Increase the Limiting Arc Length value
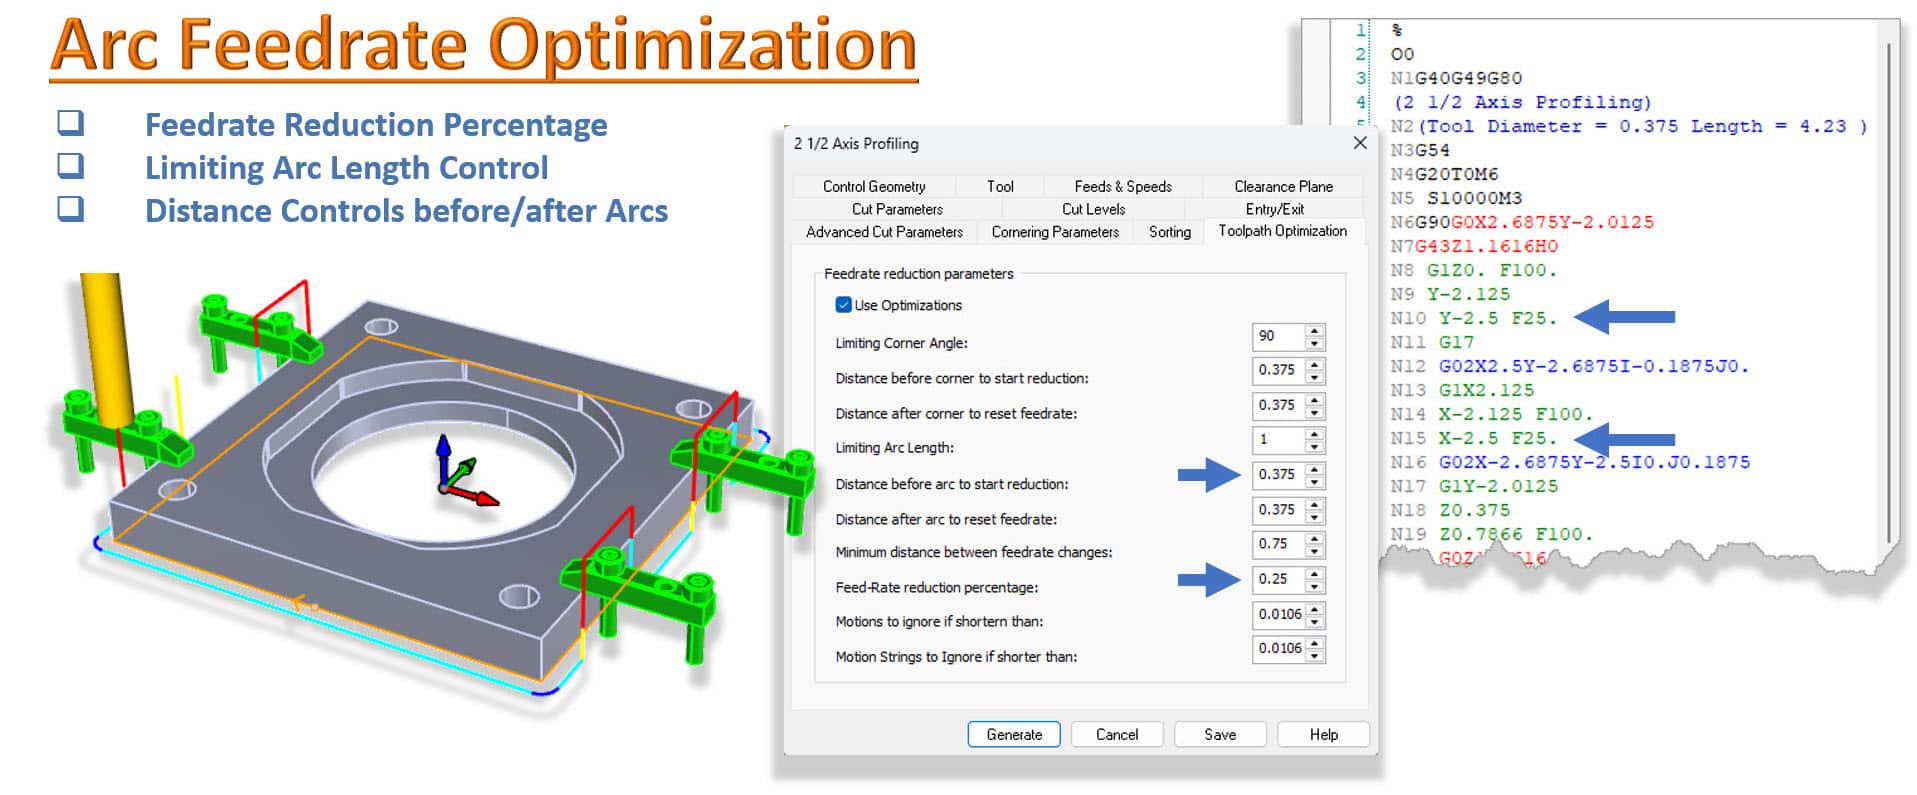The height and width of the screenshot is (795, 1917). coord(1315,434)
